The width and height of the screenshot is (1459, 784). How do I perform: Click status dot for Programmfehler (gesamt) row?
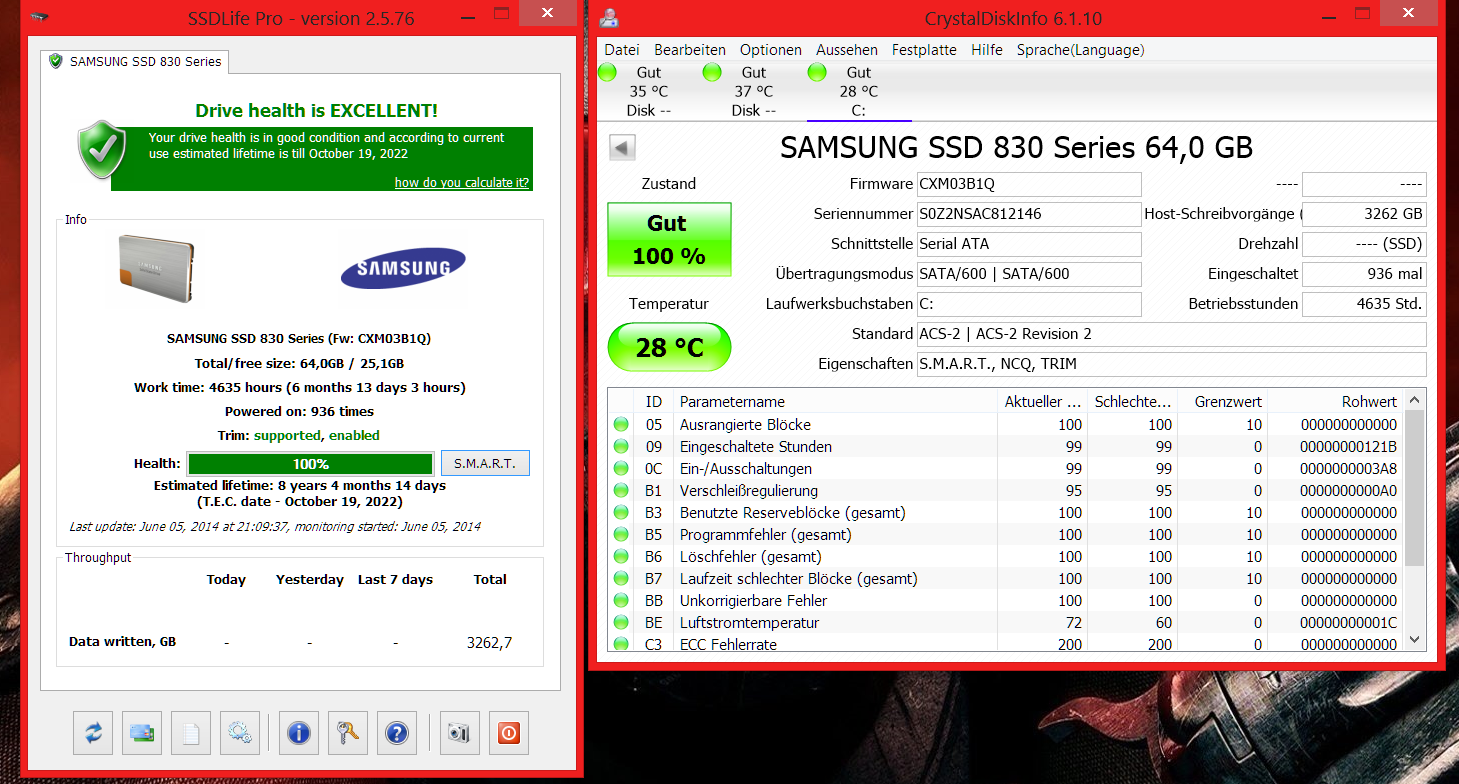click(x=622, y=535)
